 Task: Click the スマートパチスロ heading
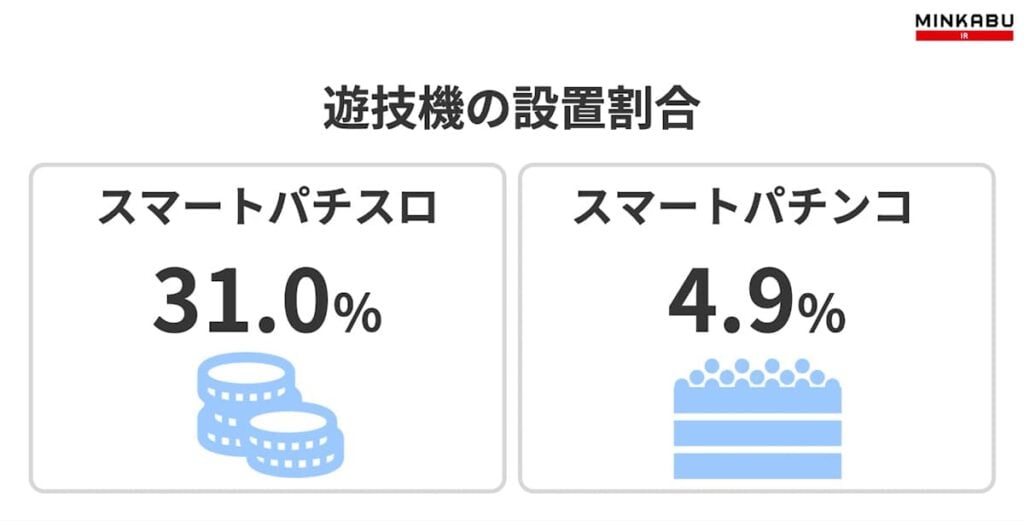pyautogui.click(x=268, y=208)
